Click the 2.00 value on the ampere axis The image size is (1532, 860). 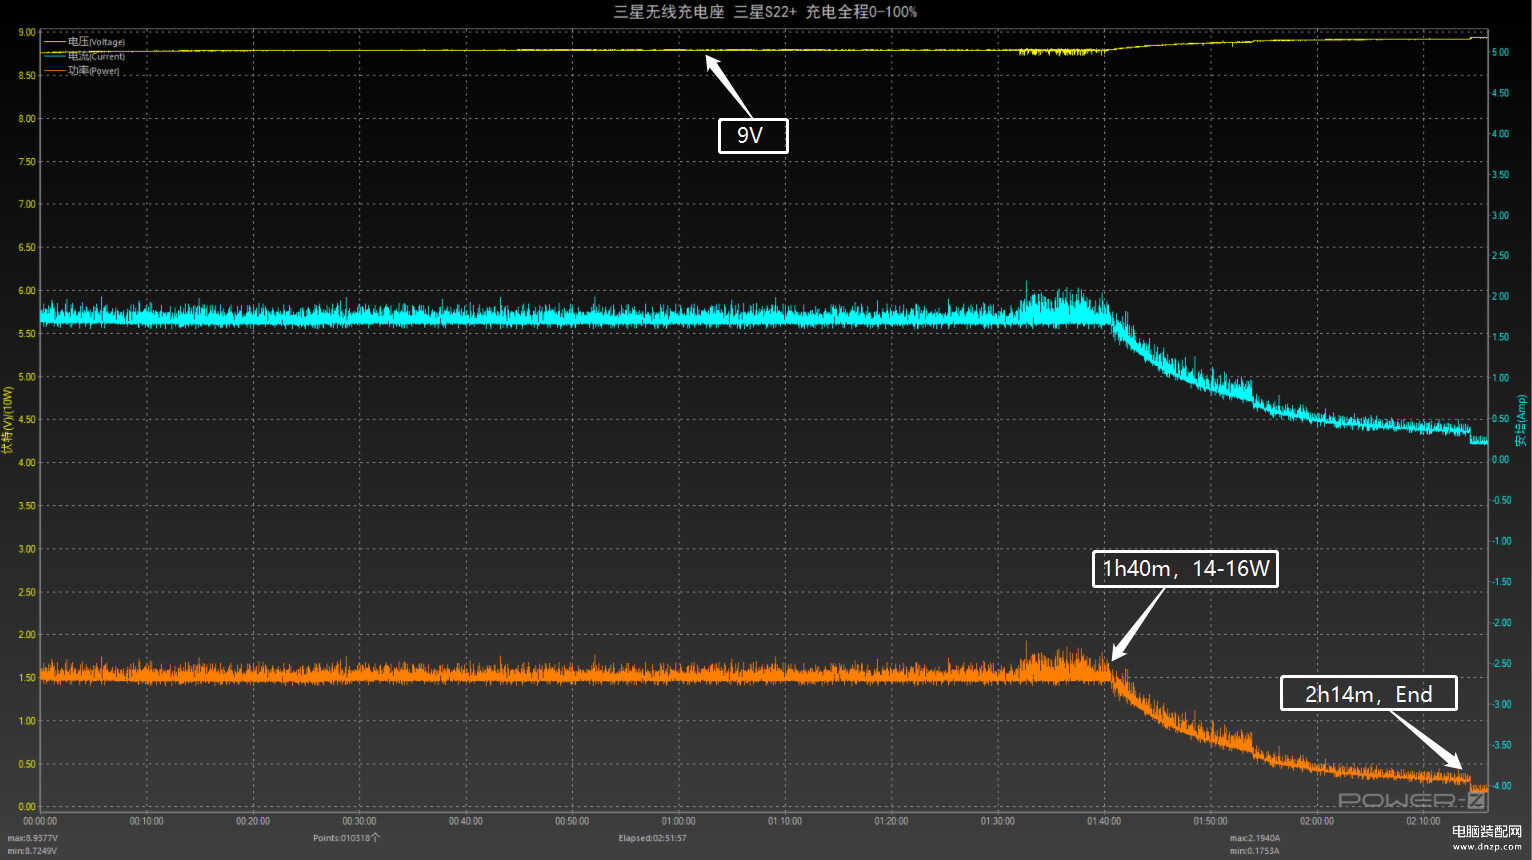pos(1500,296)
